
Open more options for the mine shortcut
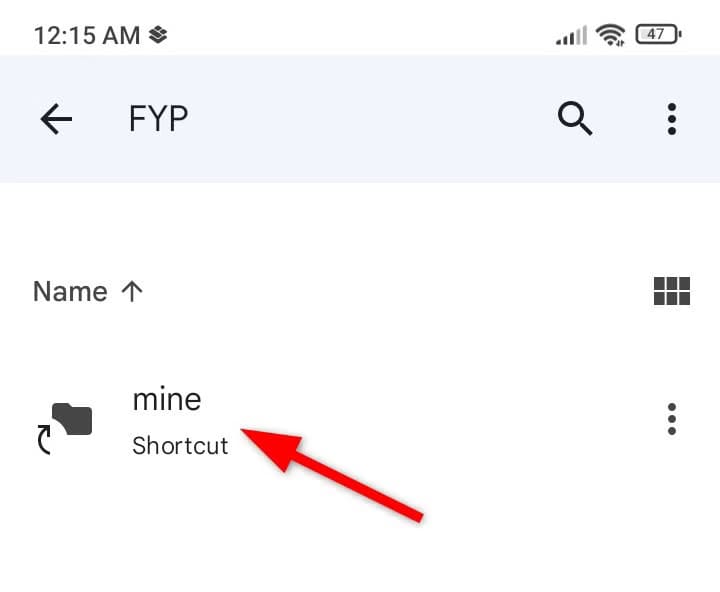click(672, 419)
